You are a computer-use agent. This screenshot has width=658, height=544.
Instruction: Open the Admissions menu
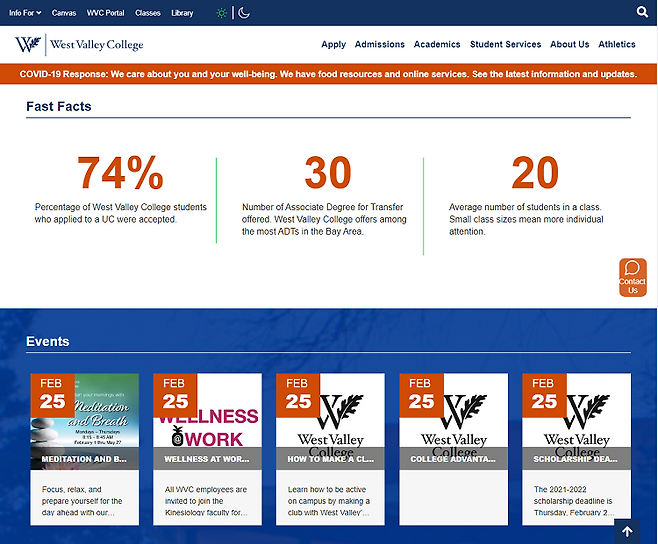(x=380, y=44)
